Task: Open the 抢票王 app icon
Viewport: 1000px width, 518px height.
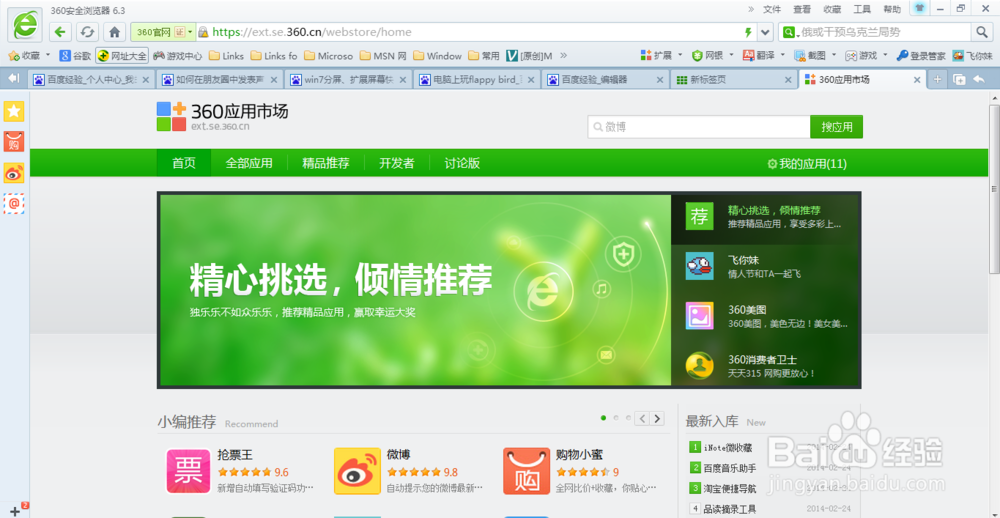Action: (188, 471)
